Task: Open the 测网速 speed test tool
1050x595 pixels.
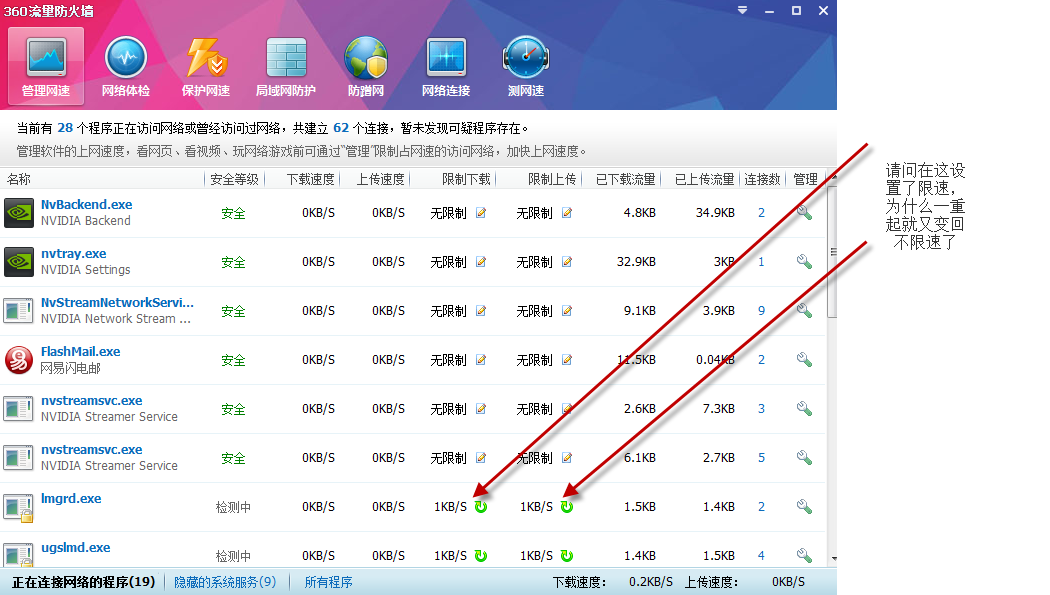Action: click(x=526, y=66)
